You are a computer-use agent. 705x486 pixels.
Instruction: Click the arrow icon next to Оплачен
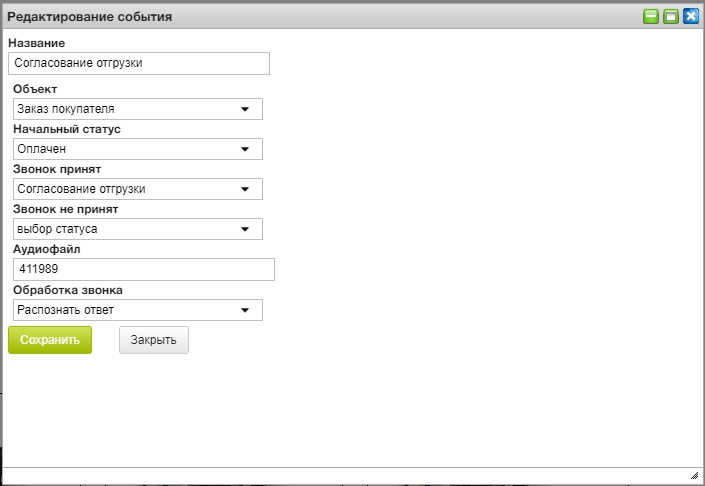click(x=245, y=149)
